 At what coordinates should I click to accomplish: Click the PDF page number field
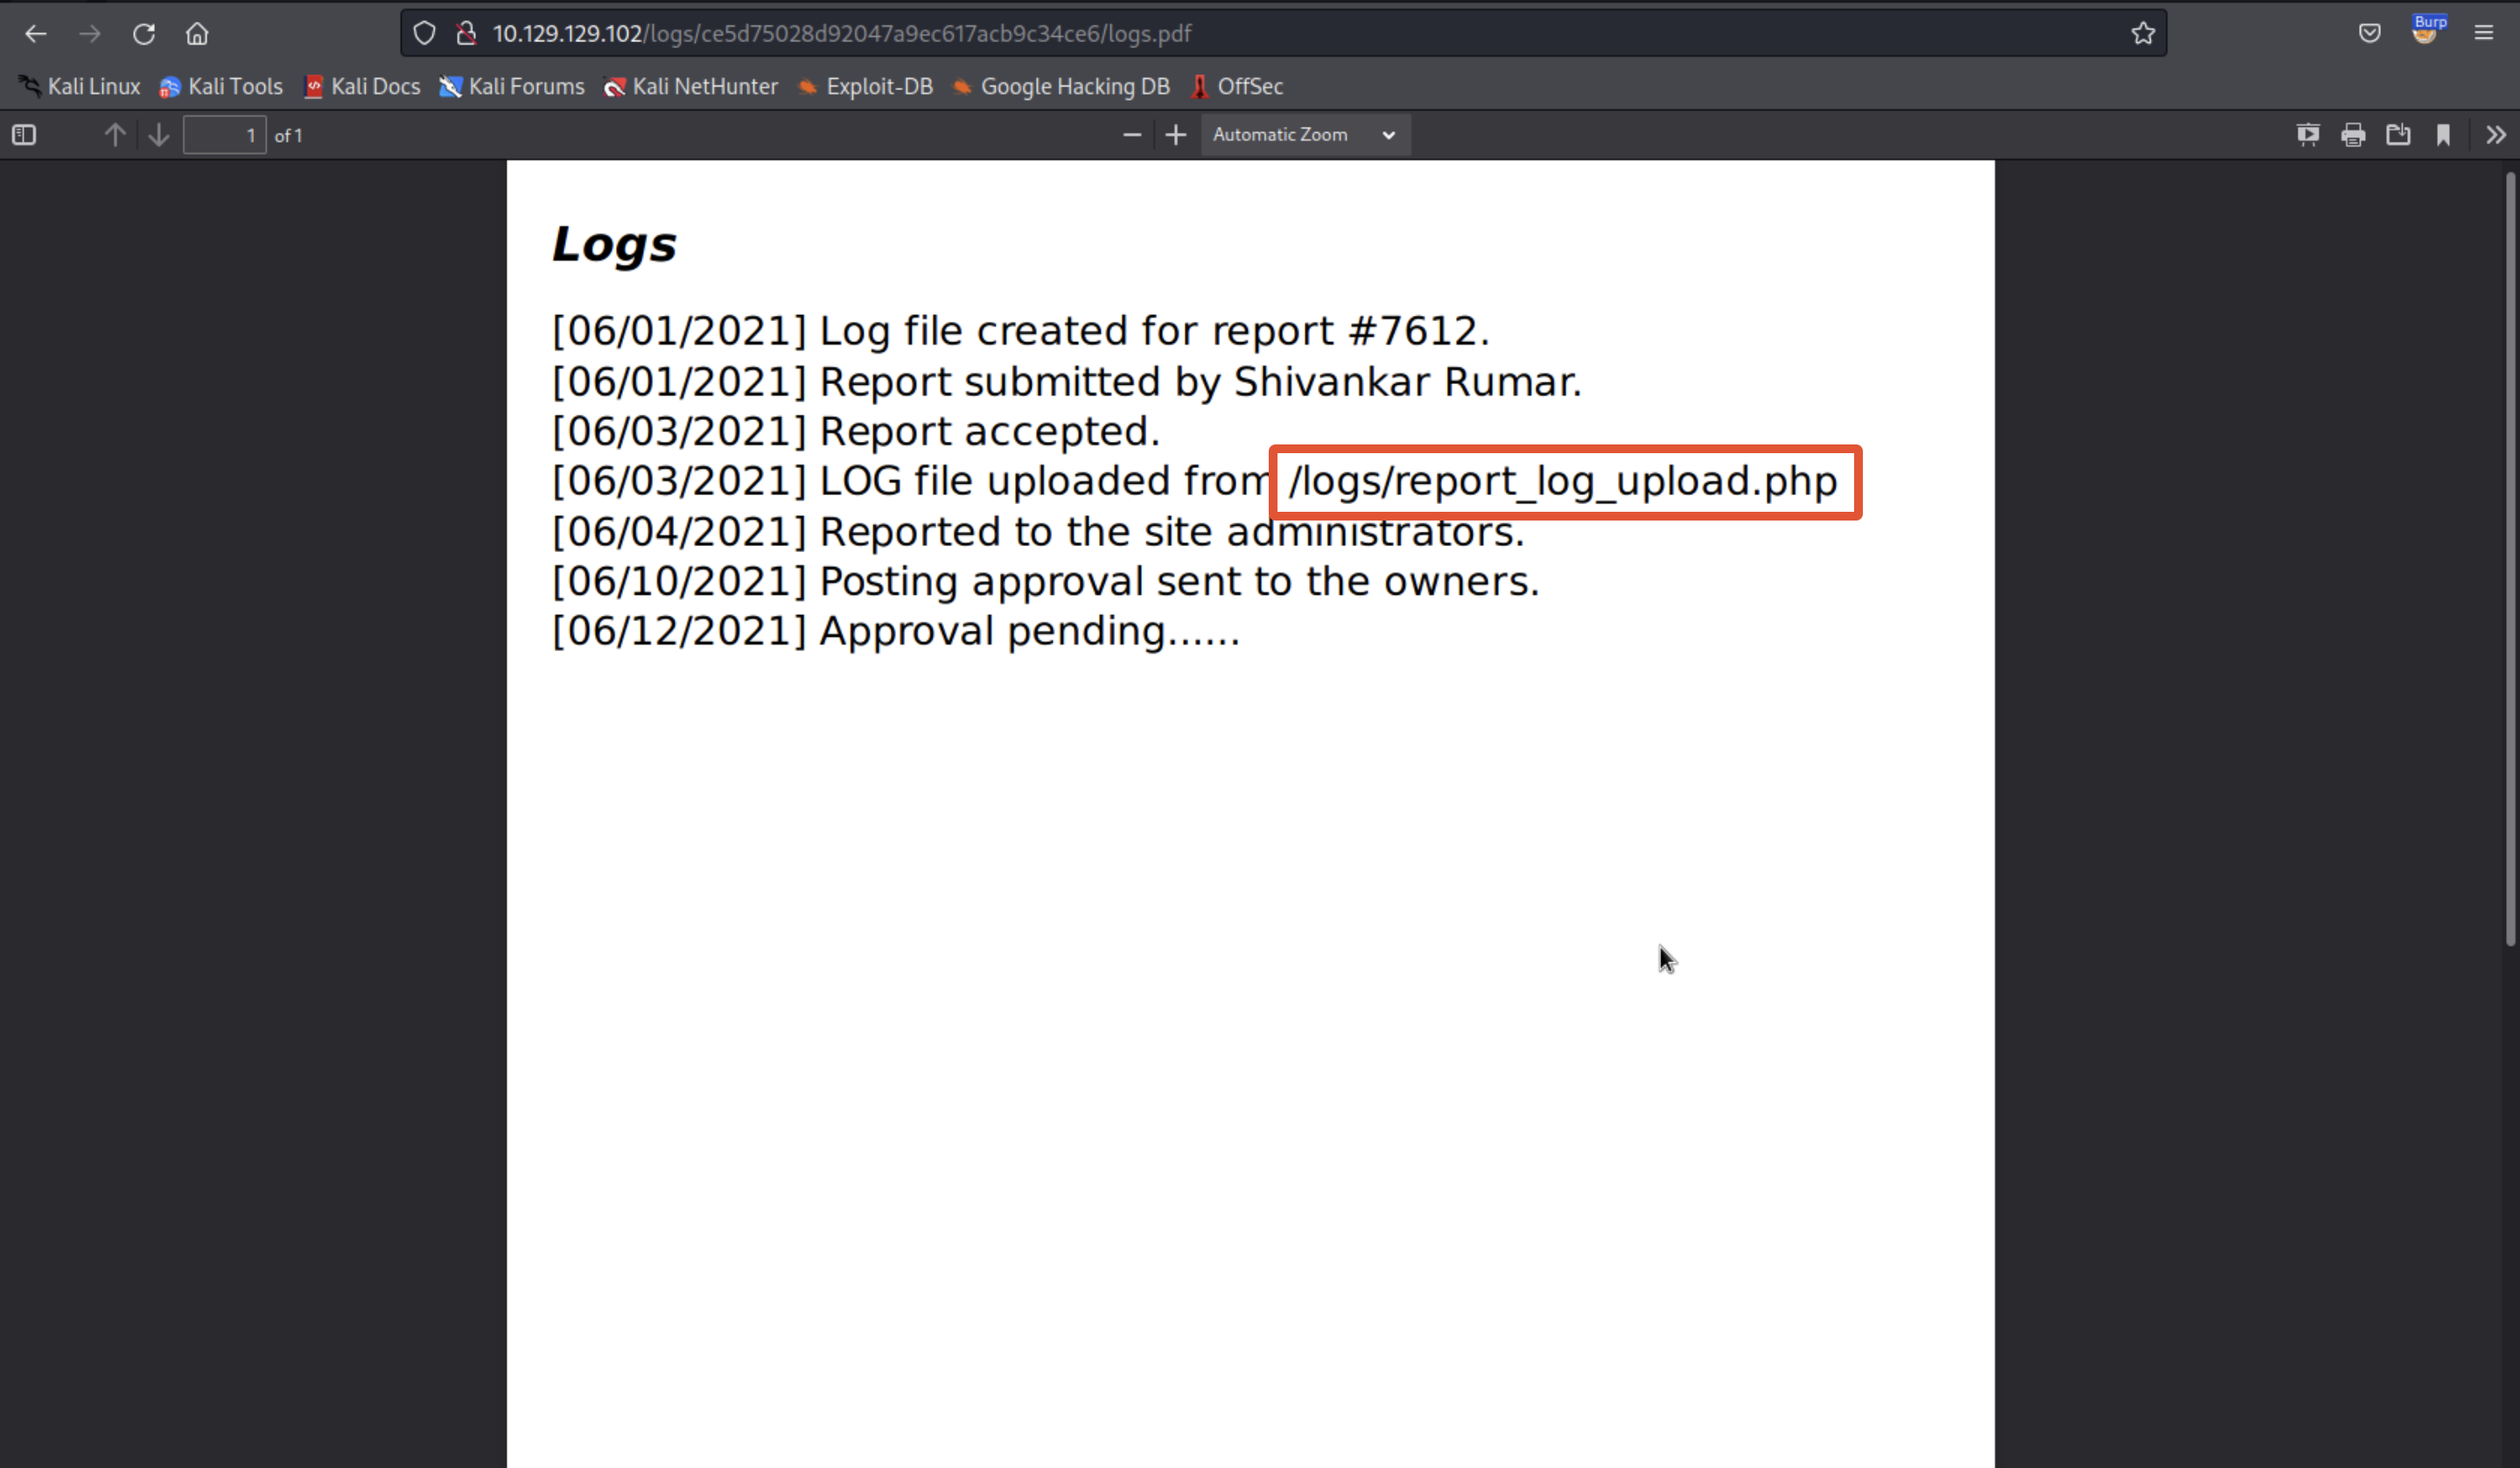[x=225, y=135]
